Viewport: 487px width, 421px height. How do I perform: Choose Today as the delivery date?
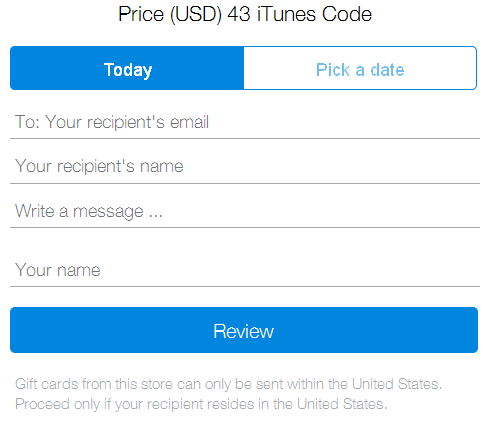[127, 68]
